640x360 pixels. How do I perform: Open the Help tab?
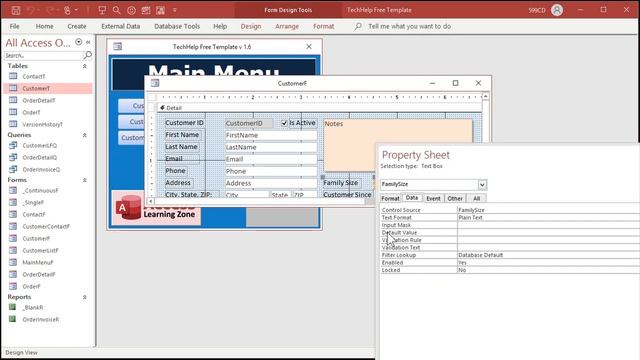pyautogui.click(x=220, y=26)
